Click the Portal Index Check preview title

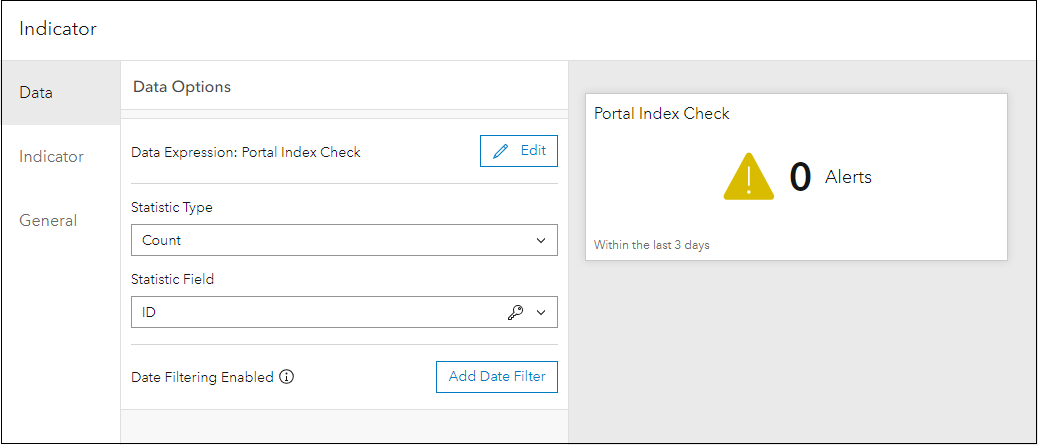point(662,114)
